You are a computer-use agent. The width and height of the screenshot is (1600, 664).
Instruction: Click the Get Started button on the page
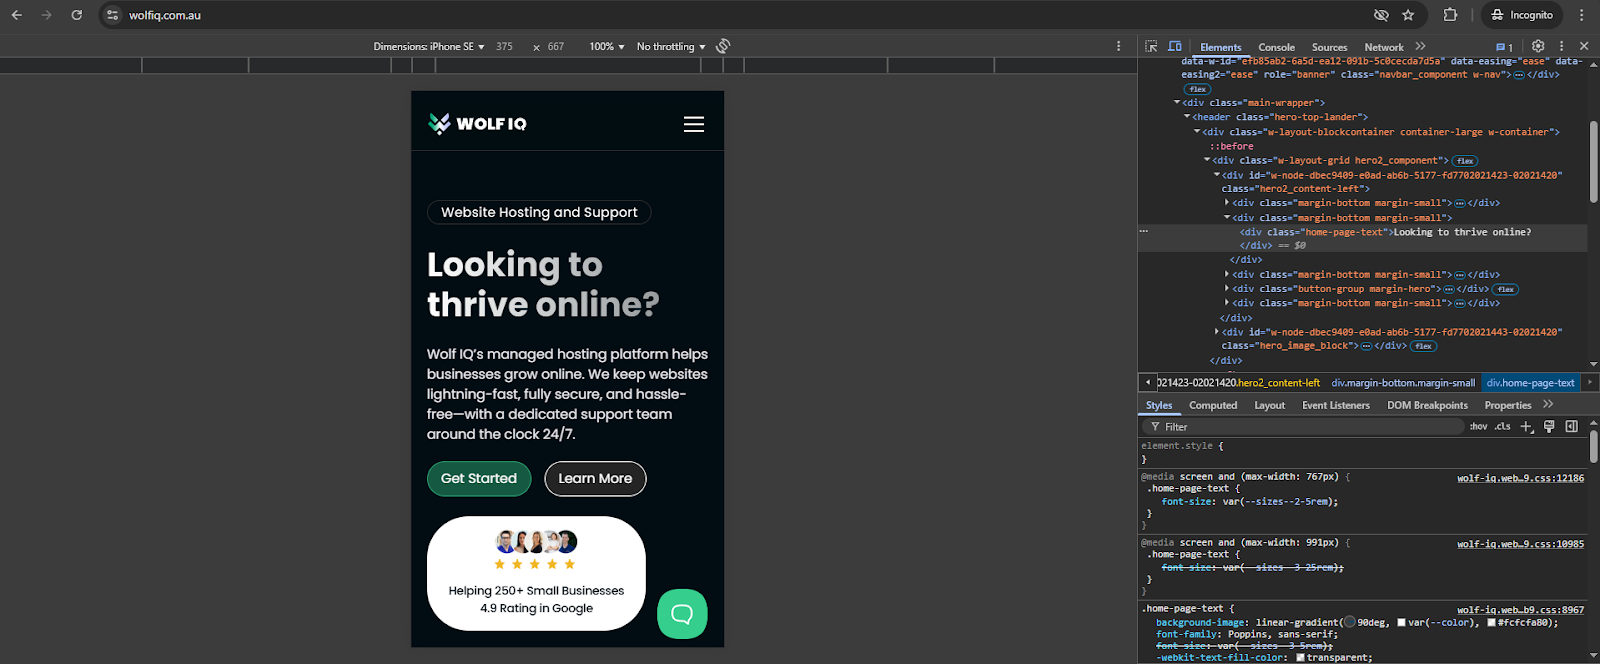point(479,478)
